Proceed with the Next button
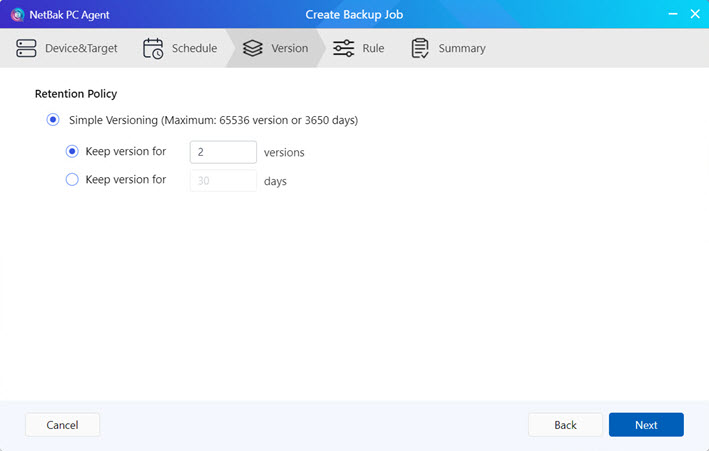This screenshot has height=451, width=709. [x=646, y=425]
